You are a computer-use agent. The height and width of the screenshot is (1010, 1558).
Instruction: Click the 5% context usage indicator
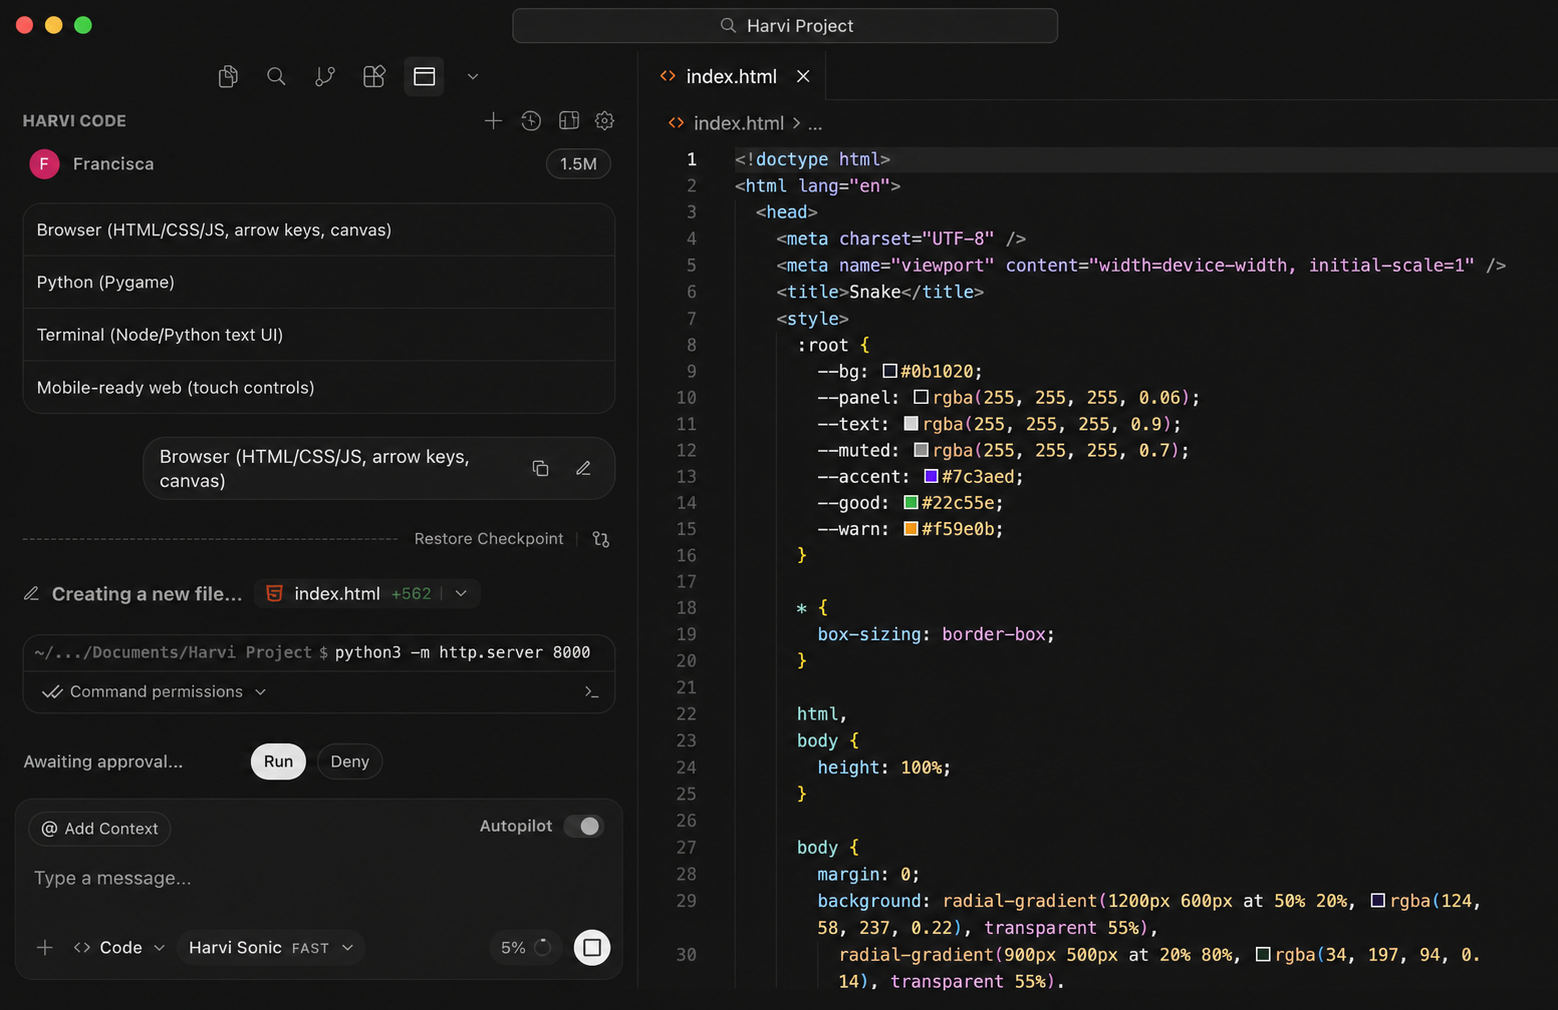(526, 947)
